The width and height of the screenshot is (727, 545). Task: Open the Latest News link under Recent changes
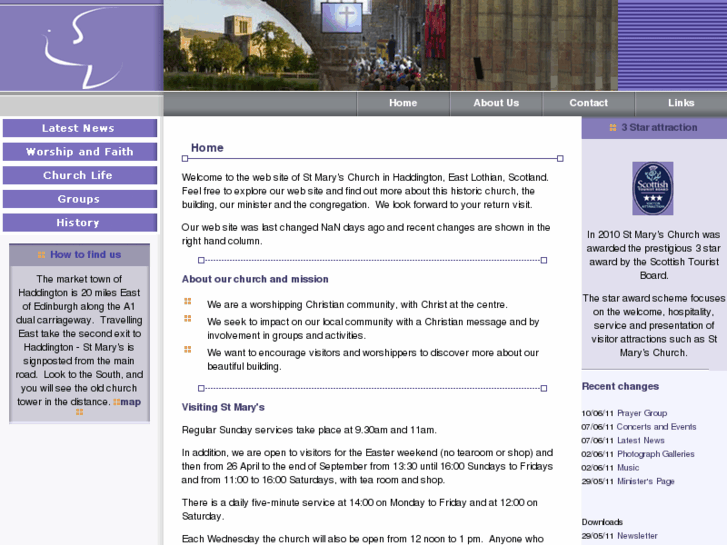click(x=640, y=440)
